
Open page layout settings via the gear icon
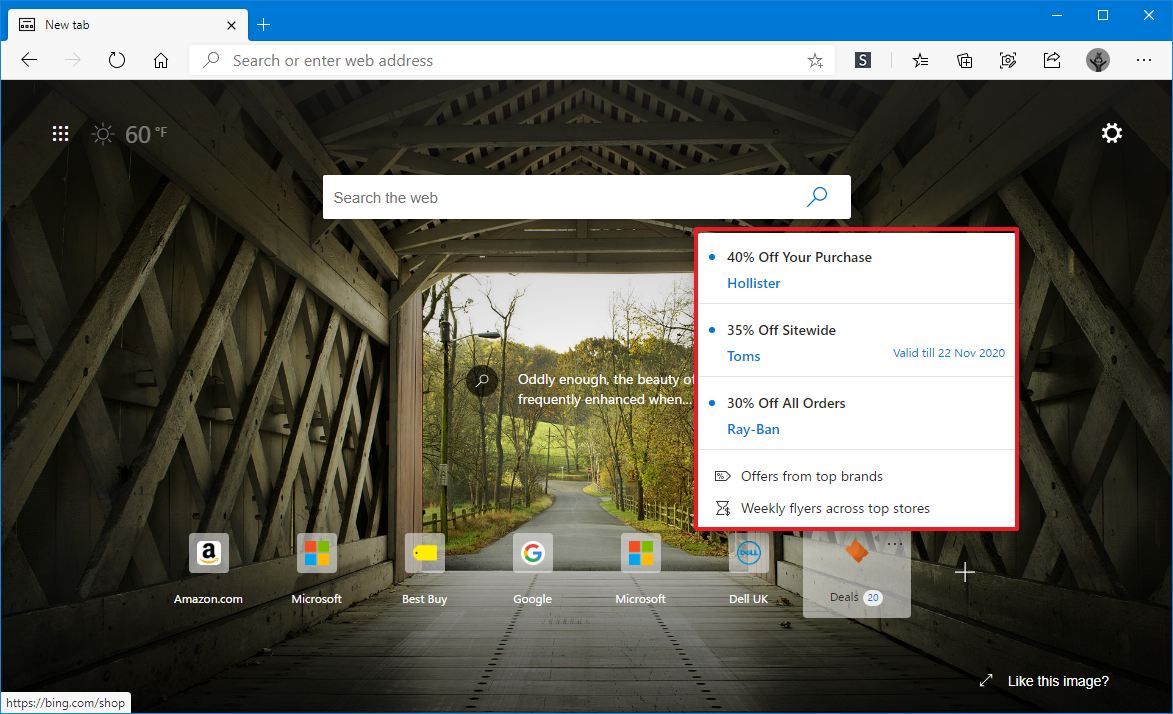coord(1111,133)
